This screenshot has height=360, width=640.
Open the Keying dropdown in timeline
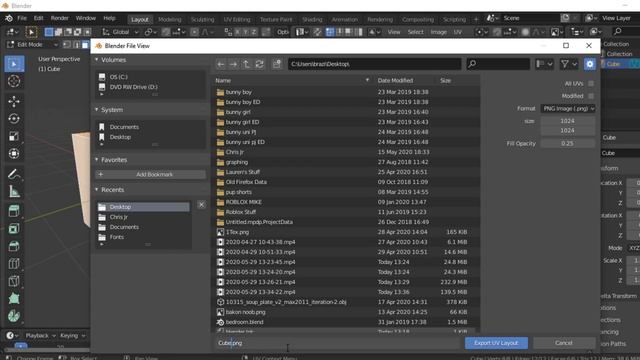pos(73,336)
